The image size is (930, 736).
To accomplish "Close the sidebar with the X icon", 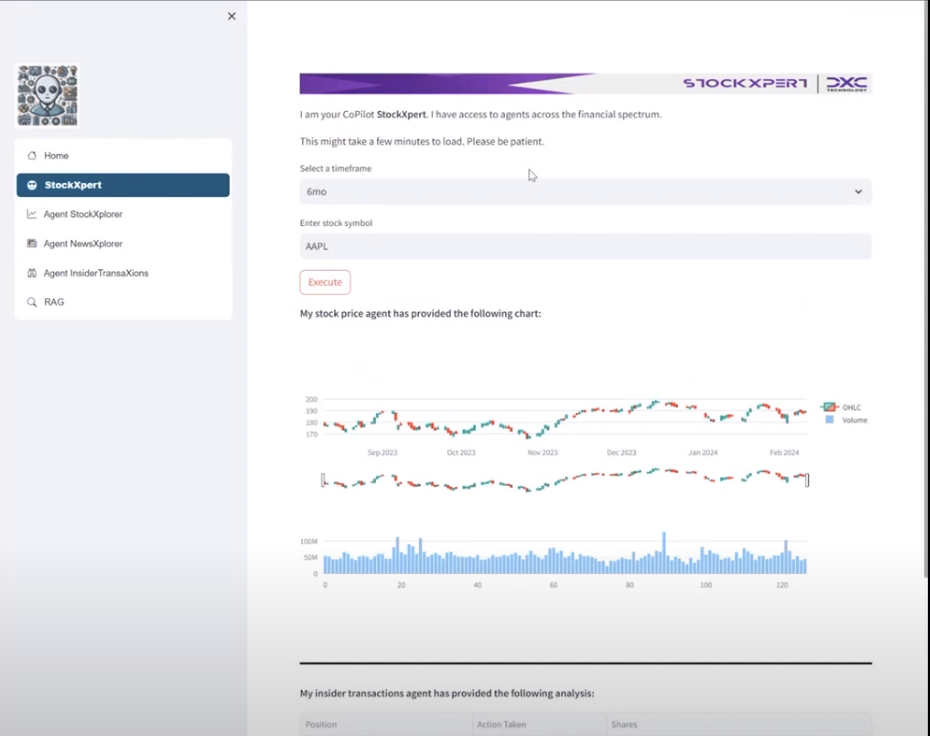I will (232, 16).
